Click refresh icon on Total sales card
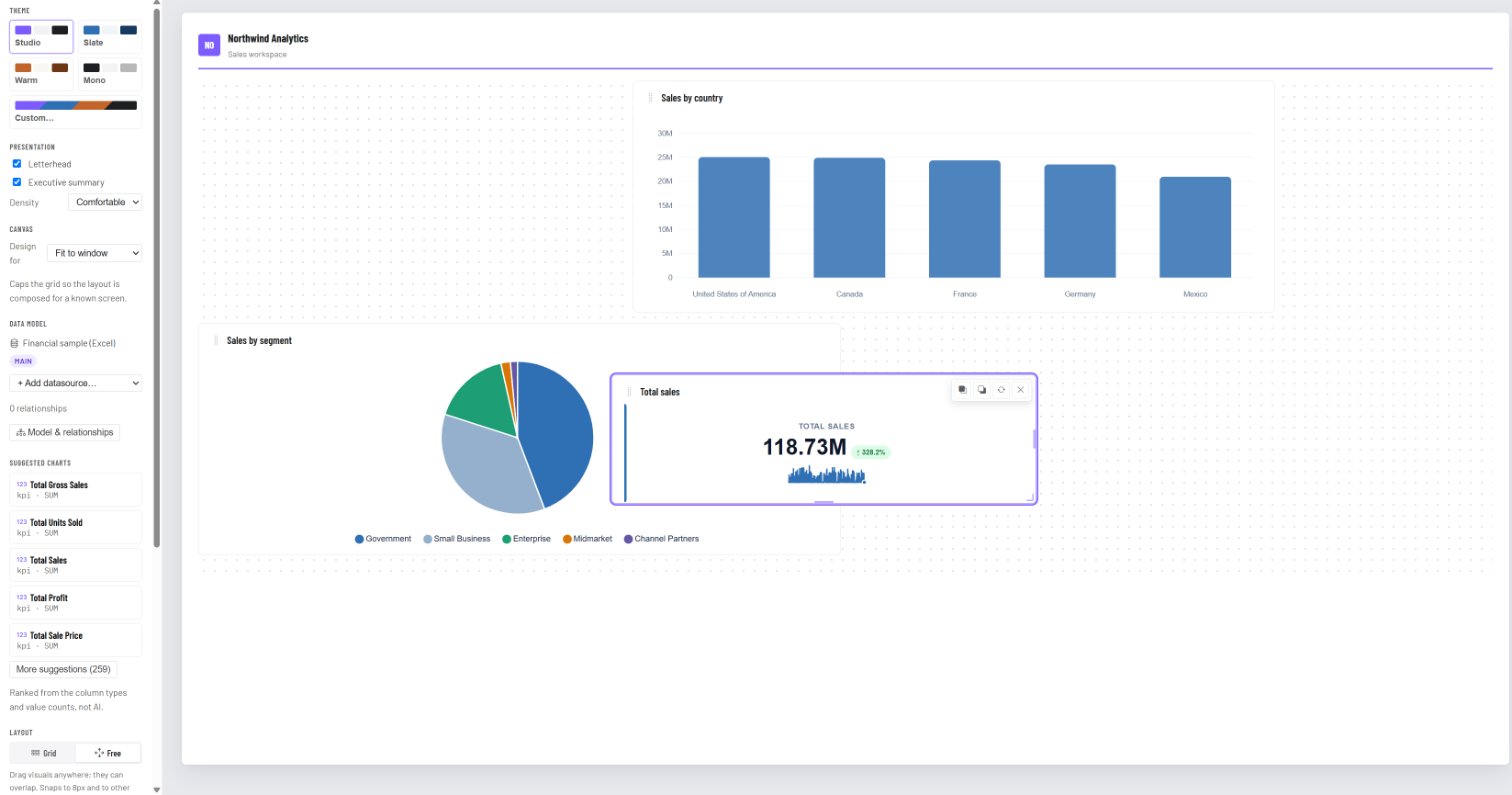The width and height of the screenshot is (1512, 795). coord(1001,390)
